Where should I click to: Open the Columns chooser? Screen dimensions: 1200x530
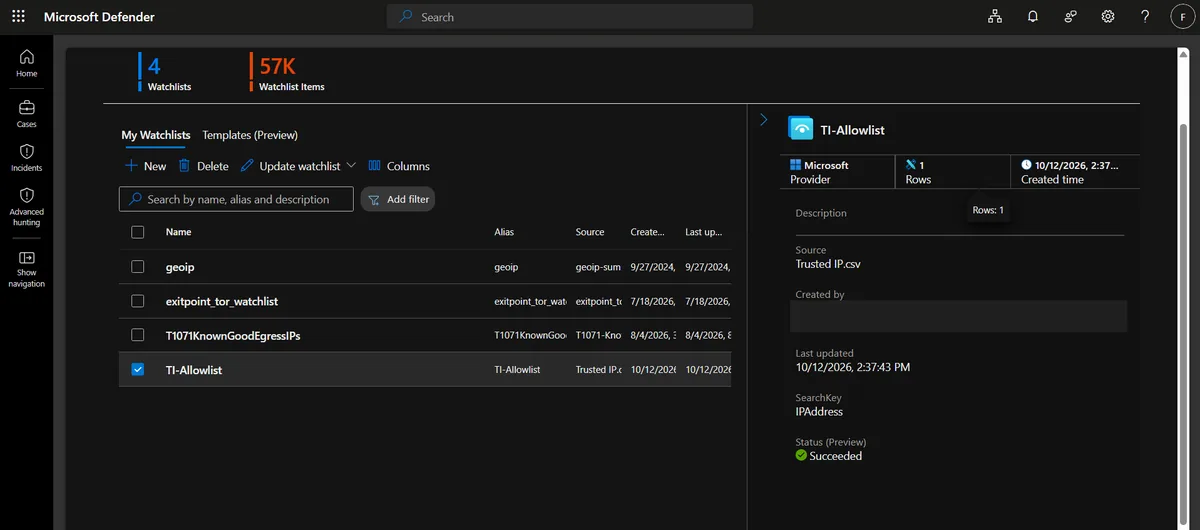click(399, 166)
